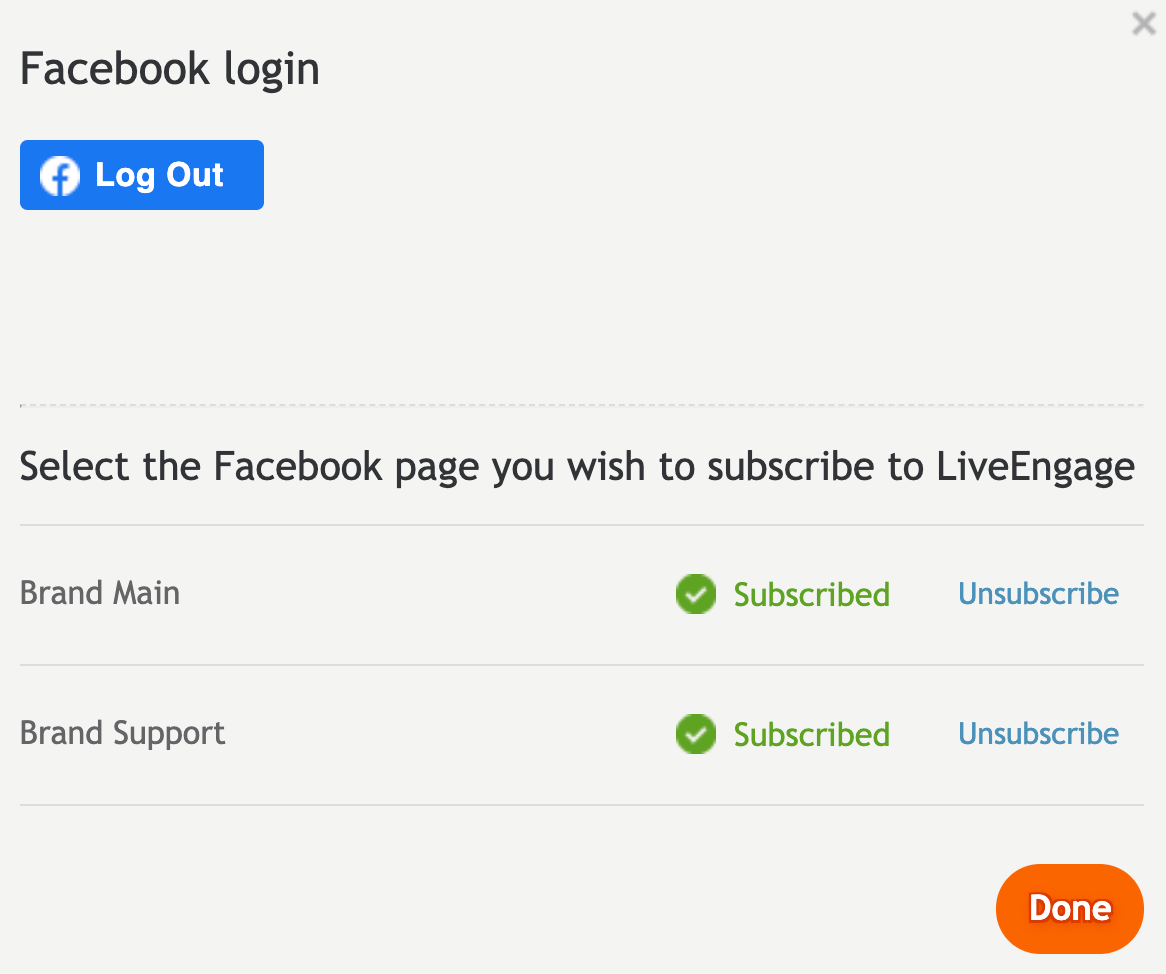Click the green checkmark beside Brand Main
The image size is (1166, 974).
pyautogui.click(x=695, y=594)
